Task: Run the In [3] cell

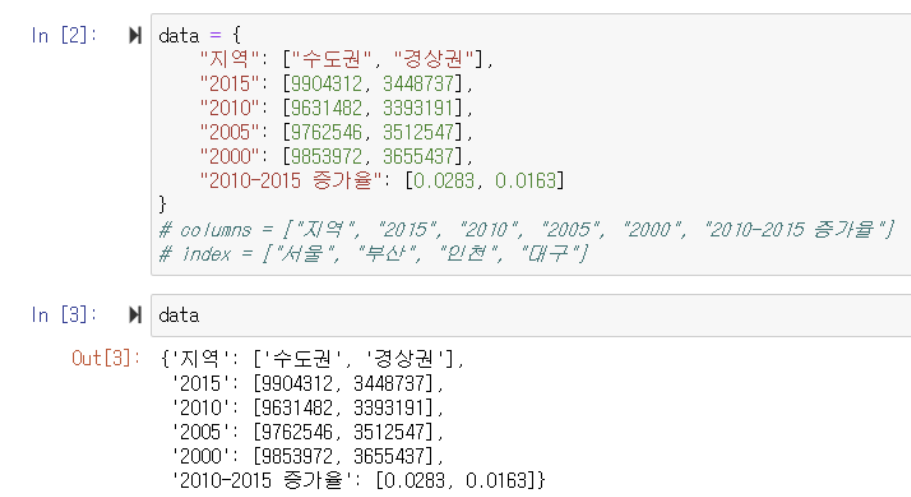Action: tap(135, 315)
